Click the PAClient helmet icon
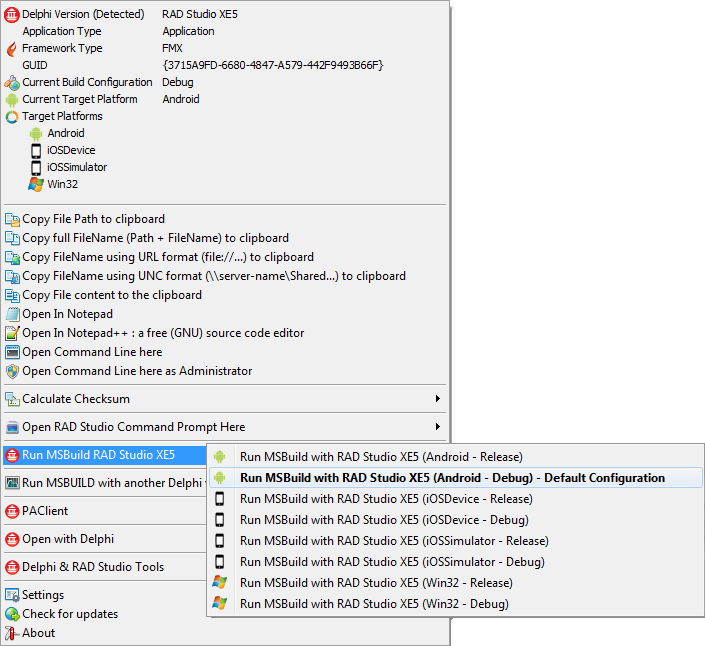 pos(12,511)
